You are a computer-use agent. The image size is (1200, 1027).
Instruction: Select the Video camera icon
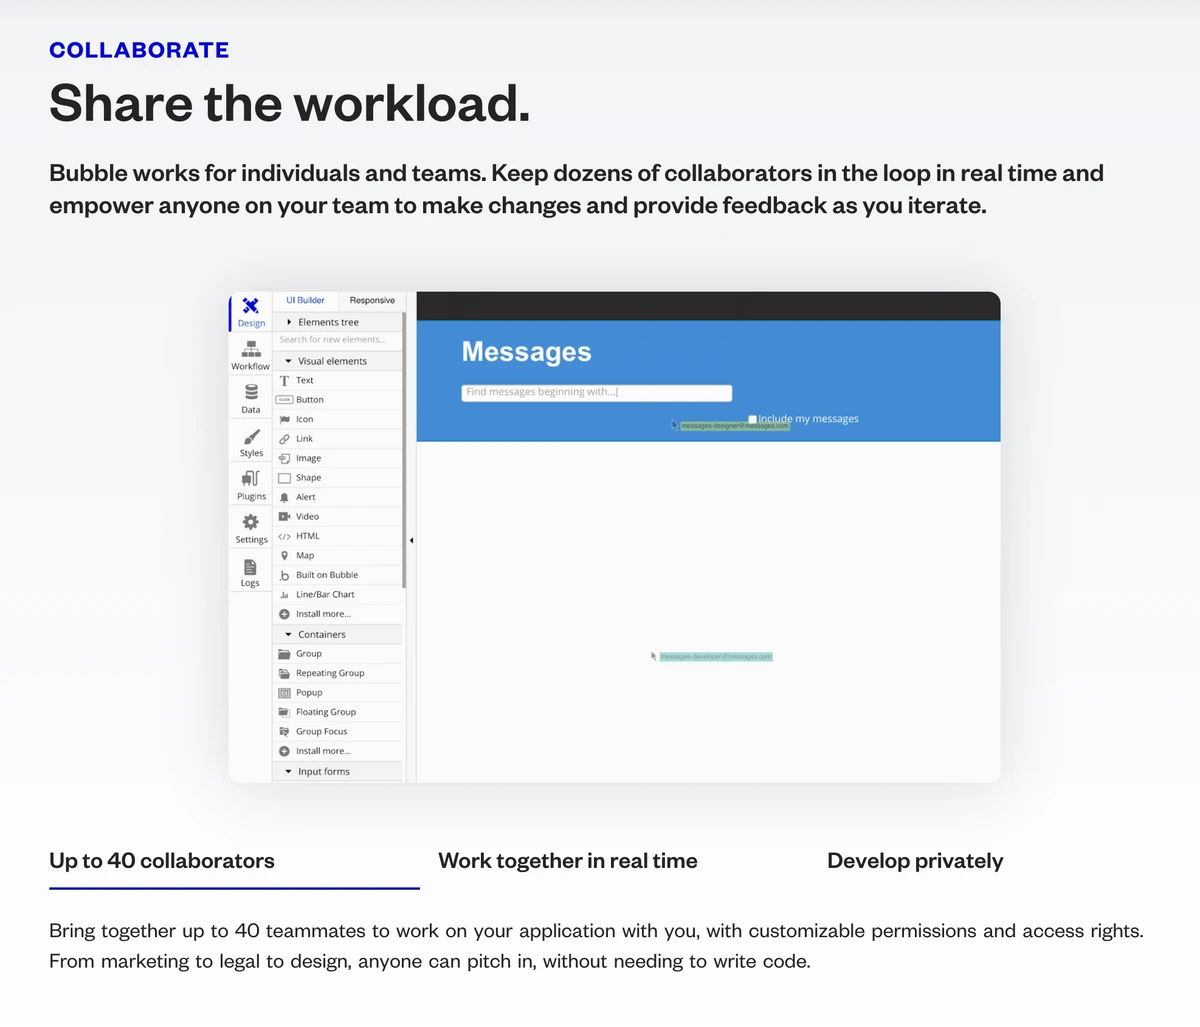coord(284,517)
